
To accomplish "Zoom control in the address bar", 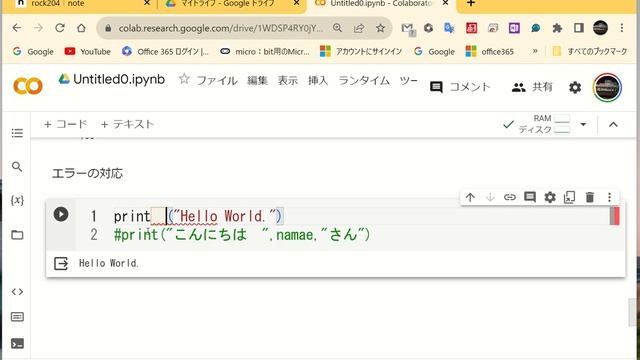I will coord(338,28).
